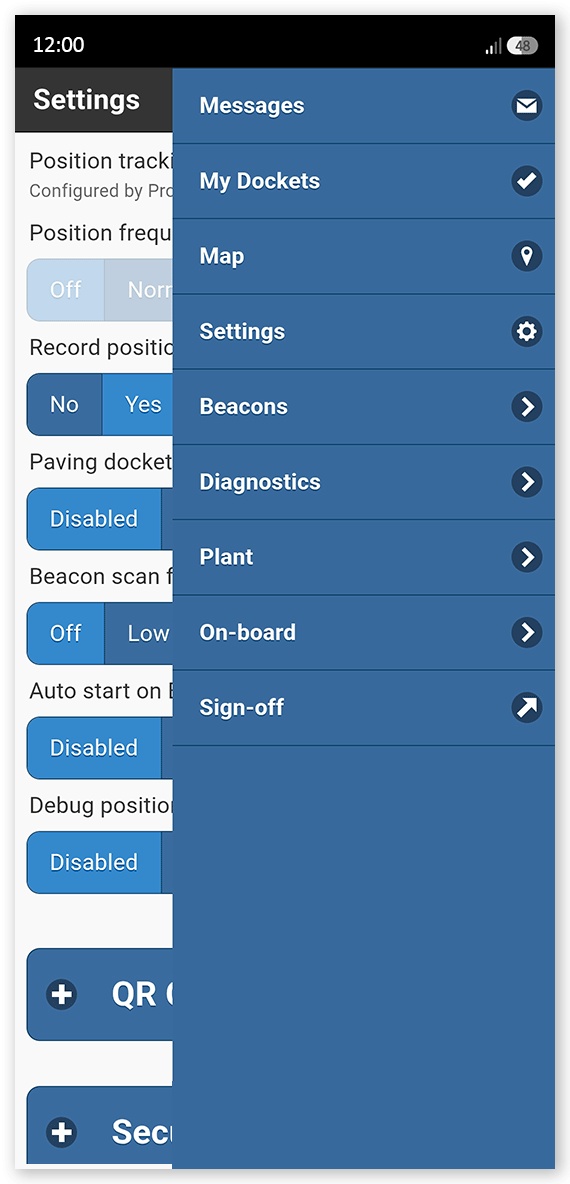Click the Settings header title
Screen dimensions: 570x1184
click(x=87, y=100)
